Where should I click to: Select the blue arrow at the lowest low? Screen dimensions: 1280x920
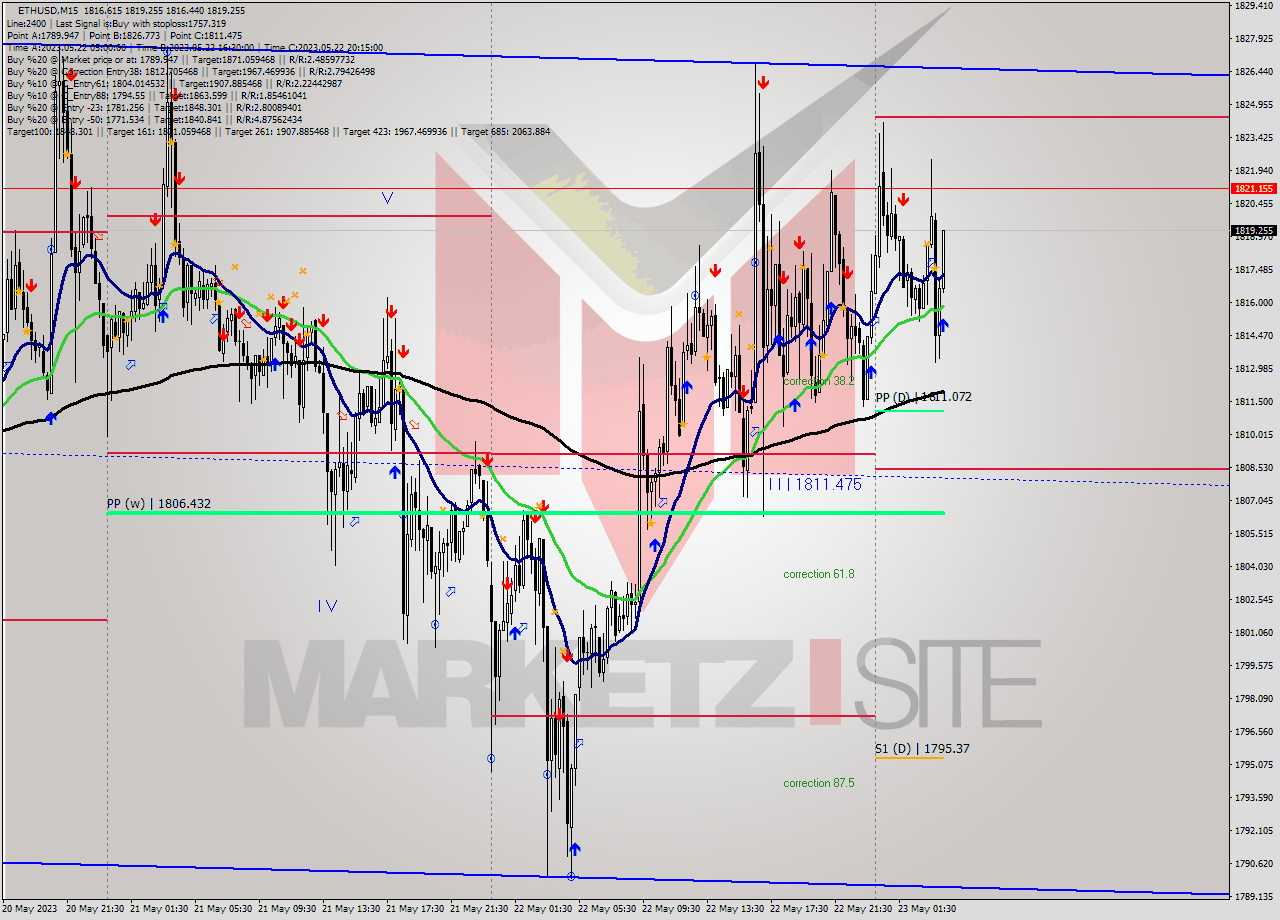point(574,849)
